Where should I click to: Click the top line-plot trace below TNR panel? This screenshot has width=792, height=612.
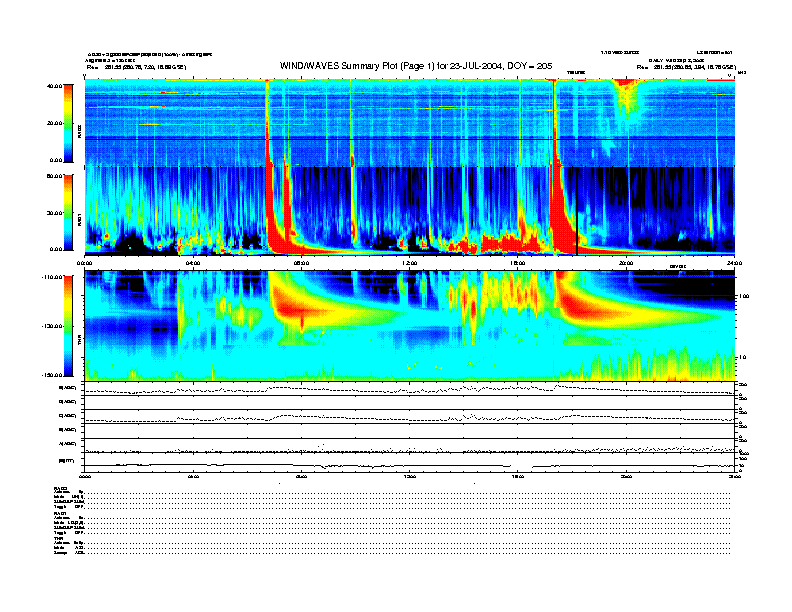pyautogui.click(x=409, y=388)
